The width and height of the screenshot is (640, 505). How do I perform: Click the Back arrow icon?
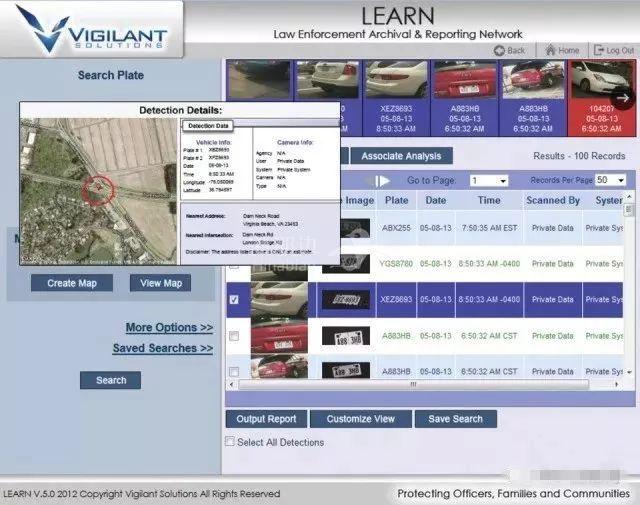point(499,50)
